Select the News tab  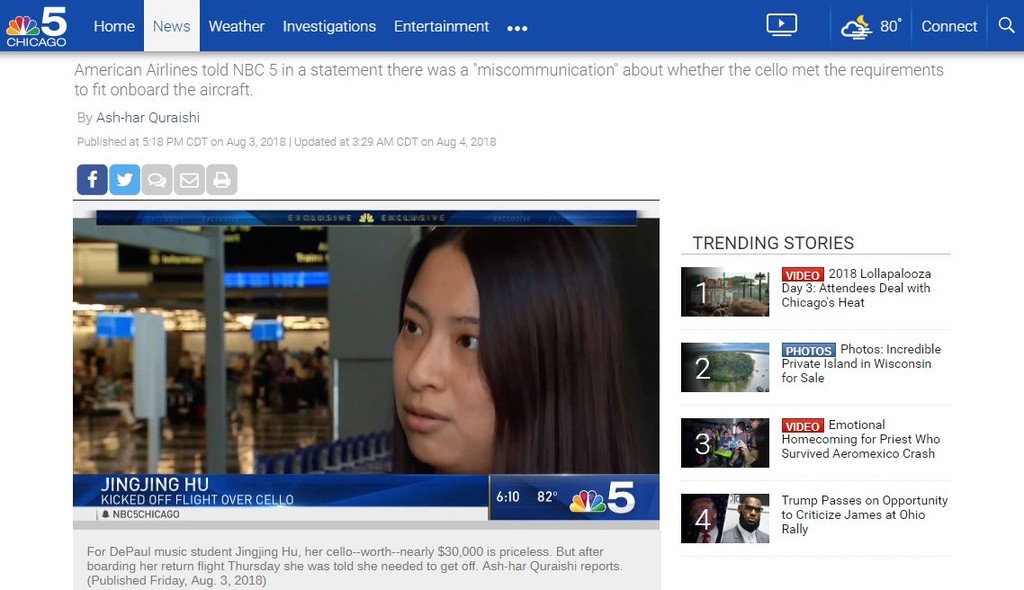[171, 26]
